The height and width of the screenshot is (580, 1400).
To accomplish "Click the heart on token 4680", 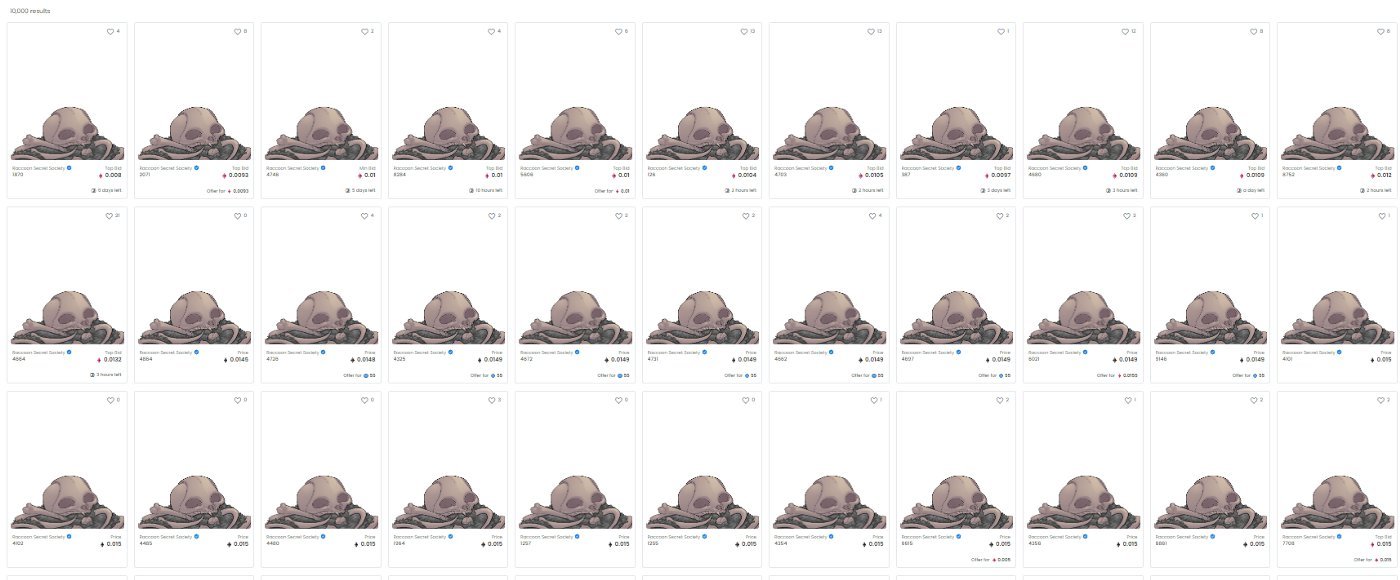I will [1127, 32].
